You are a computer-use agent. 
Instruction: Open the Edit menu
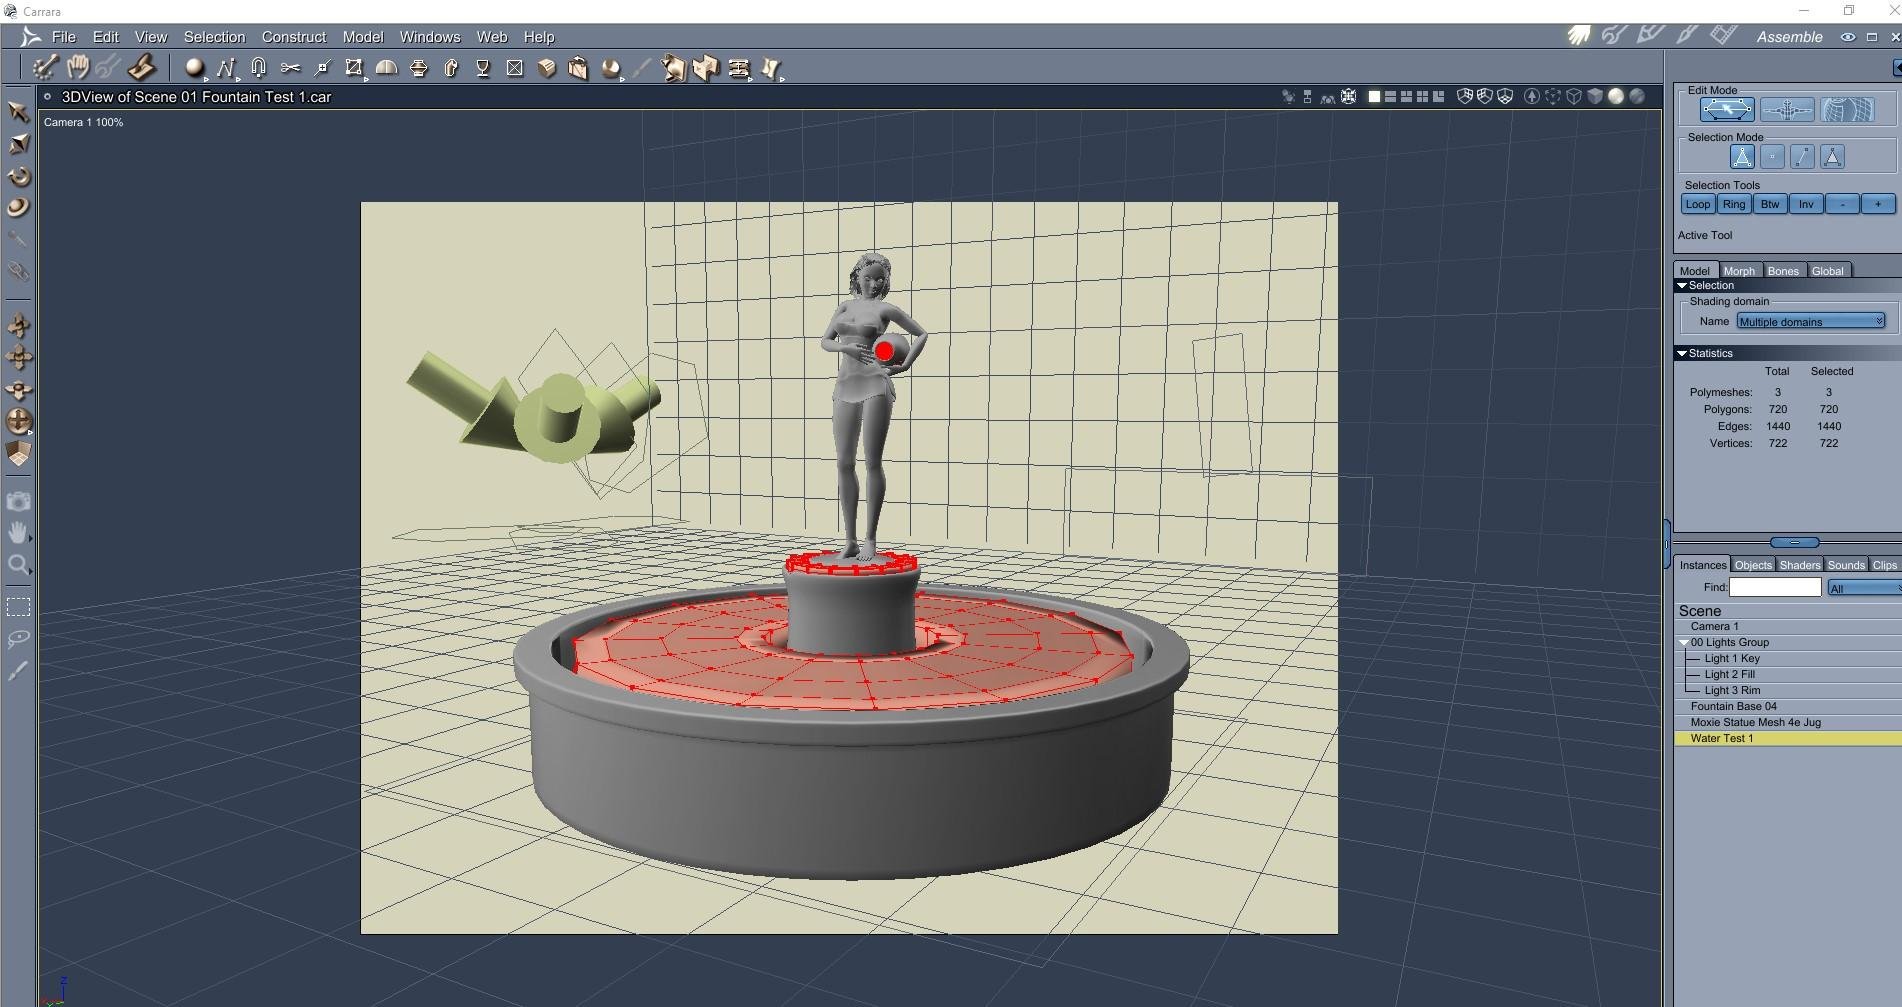(x=106, y=37)
